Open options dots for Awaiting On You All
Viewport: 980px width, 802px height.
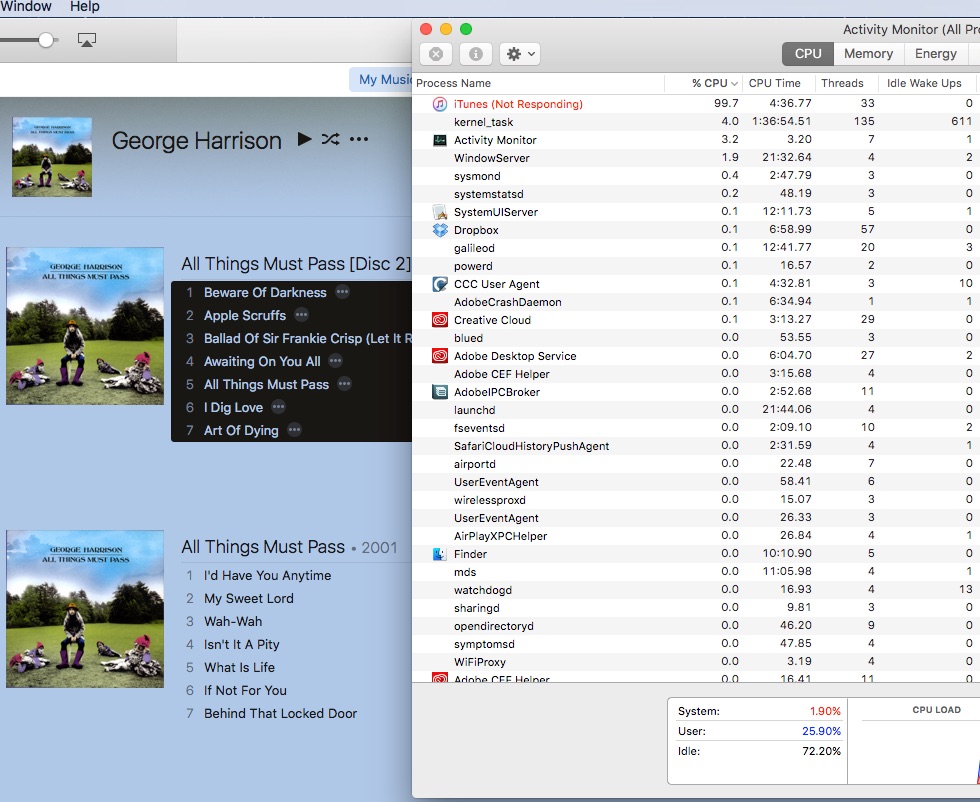click(336, 361)
